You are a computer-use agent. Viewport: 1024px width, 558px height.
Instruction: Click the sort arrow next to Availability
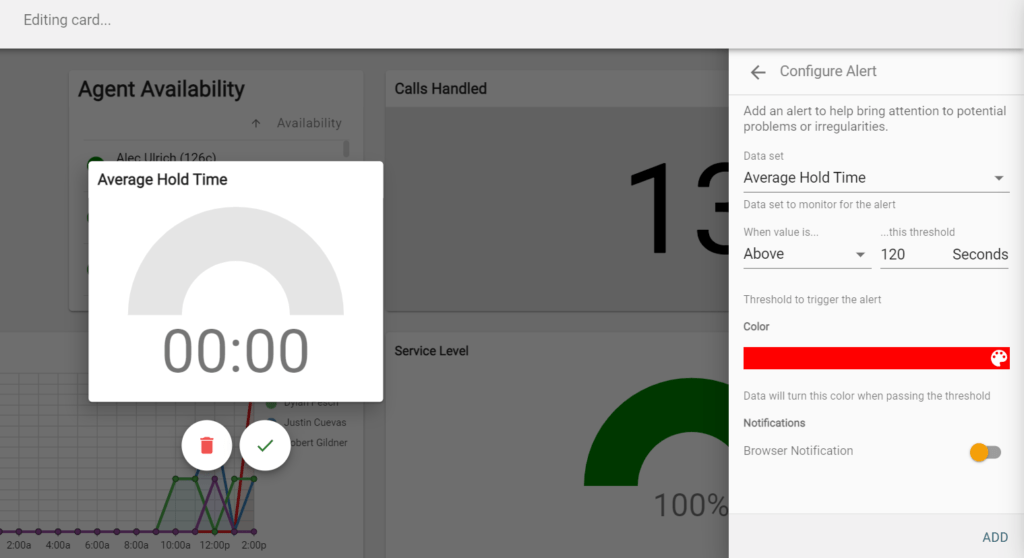click(x=256, y=123)
